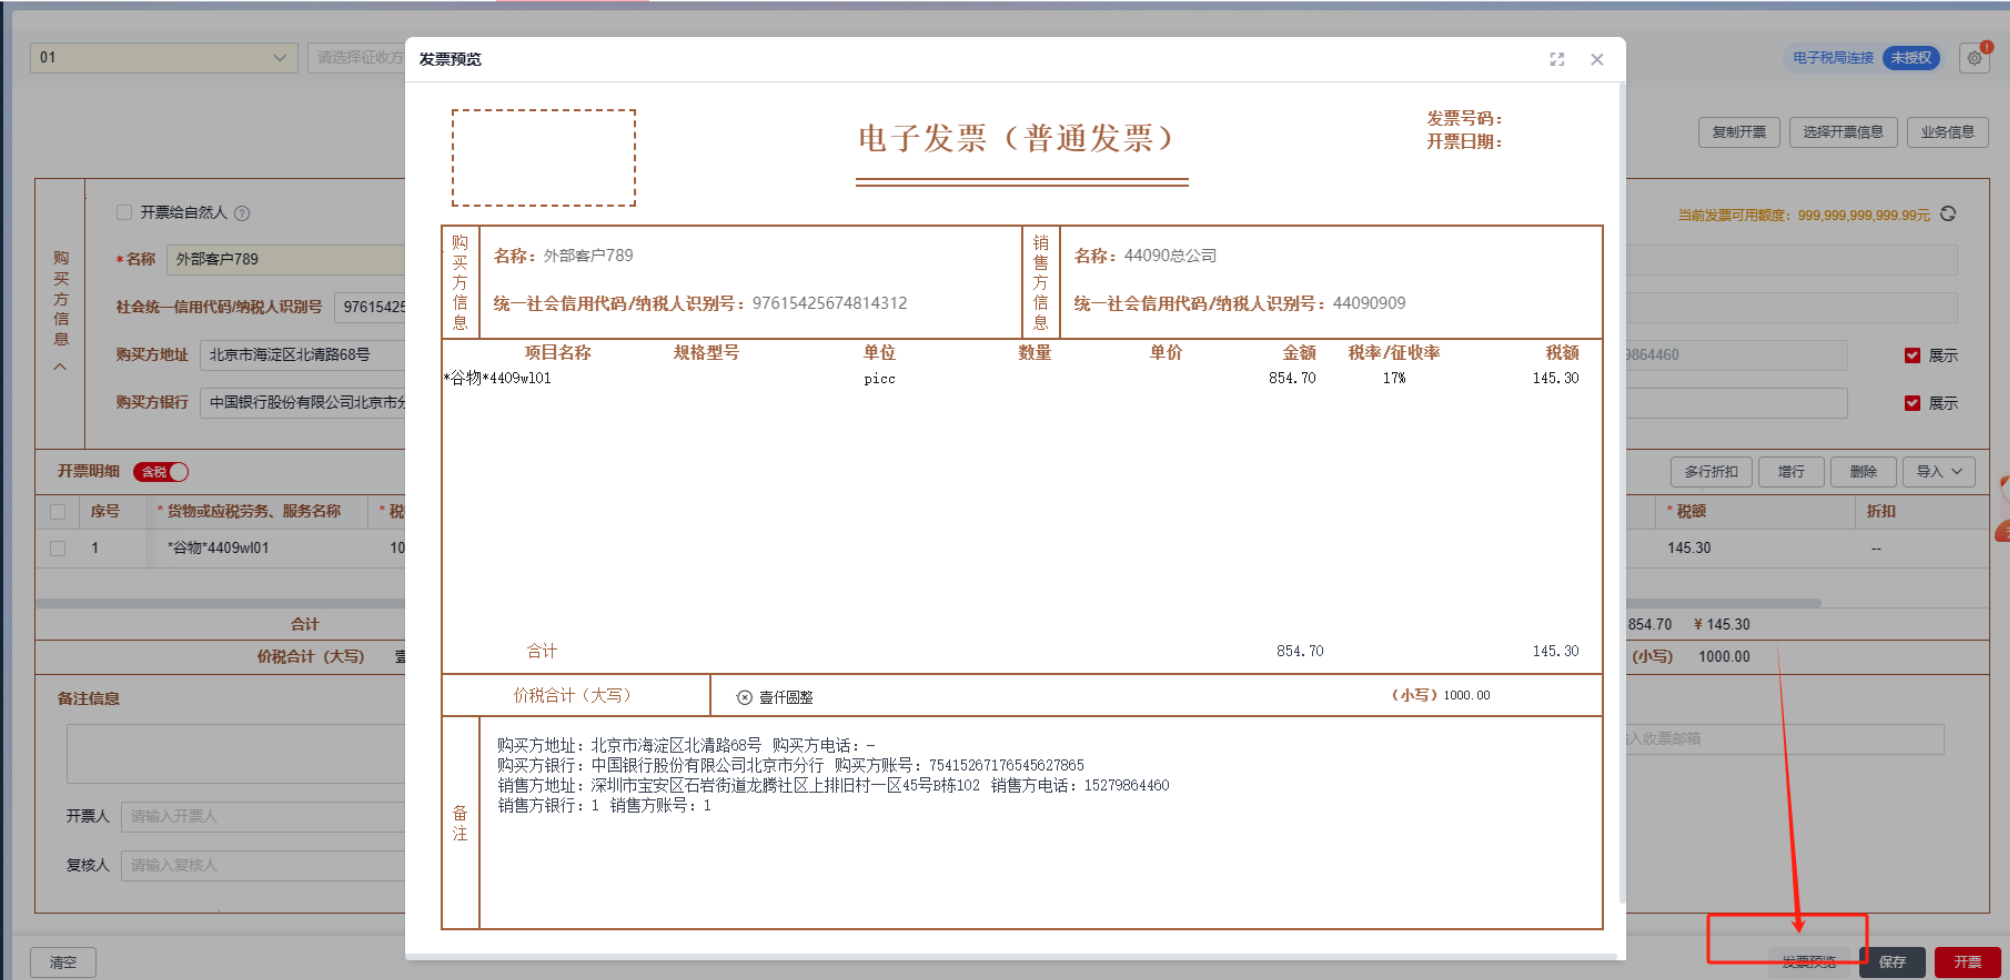2010x980 pixels.
Task: Click the 保存 button
Action: pos(1892,961)
